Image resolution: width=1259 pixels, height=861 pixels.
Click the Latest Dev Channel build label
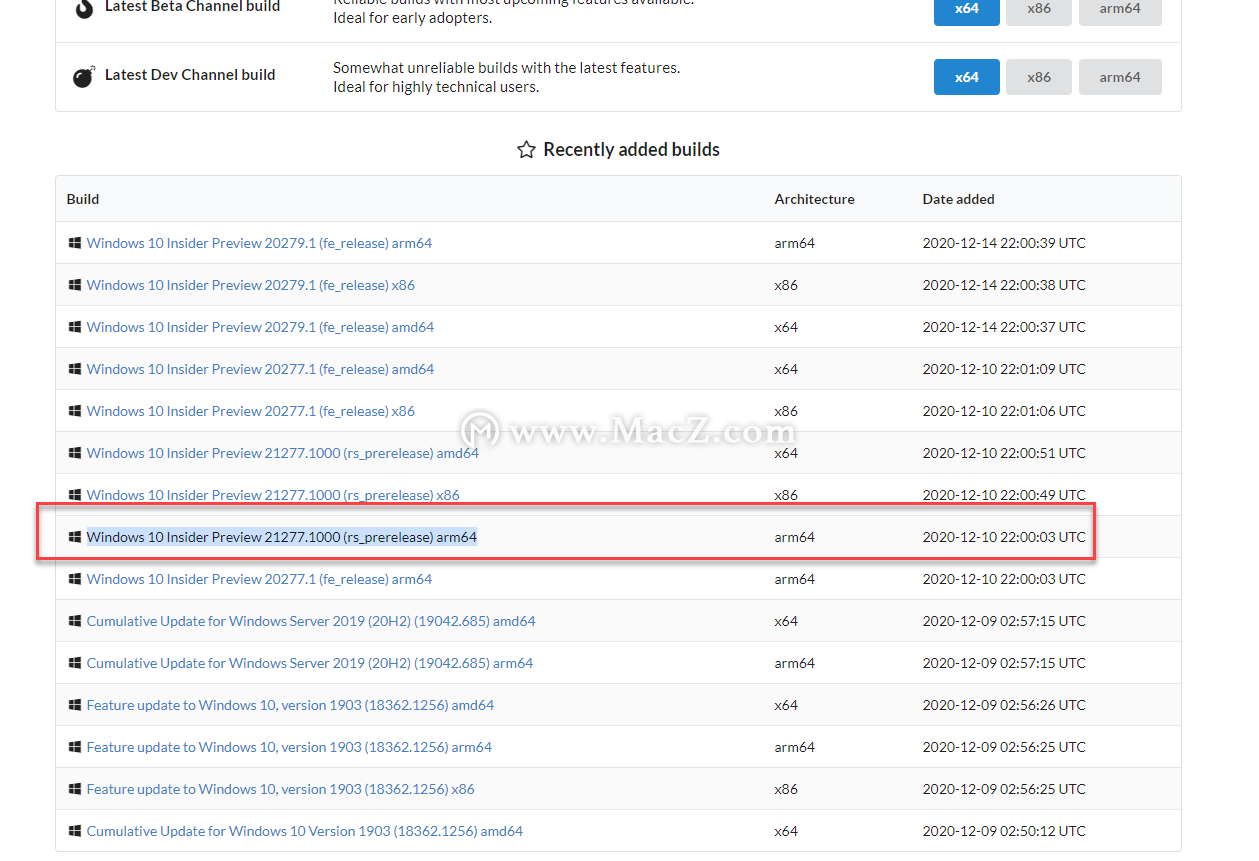[x=190, y=75]
